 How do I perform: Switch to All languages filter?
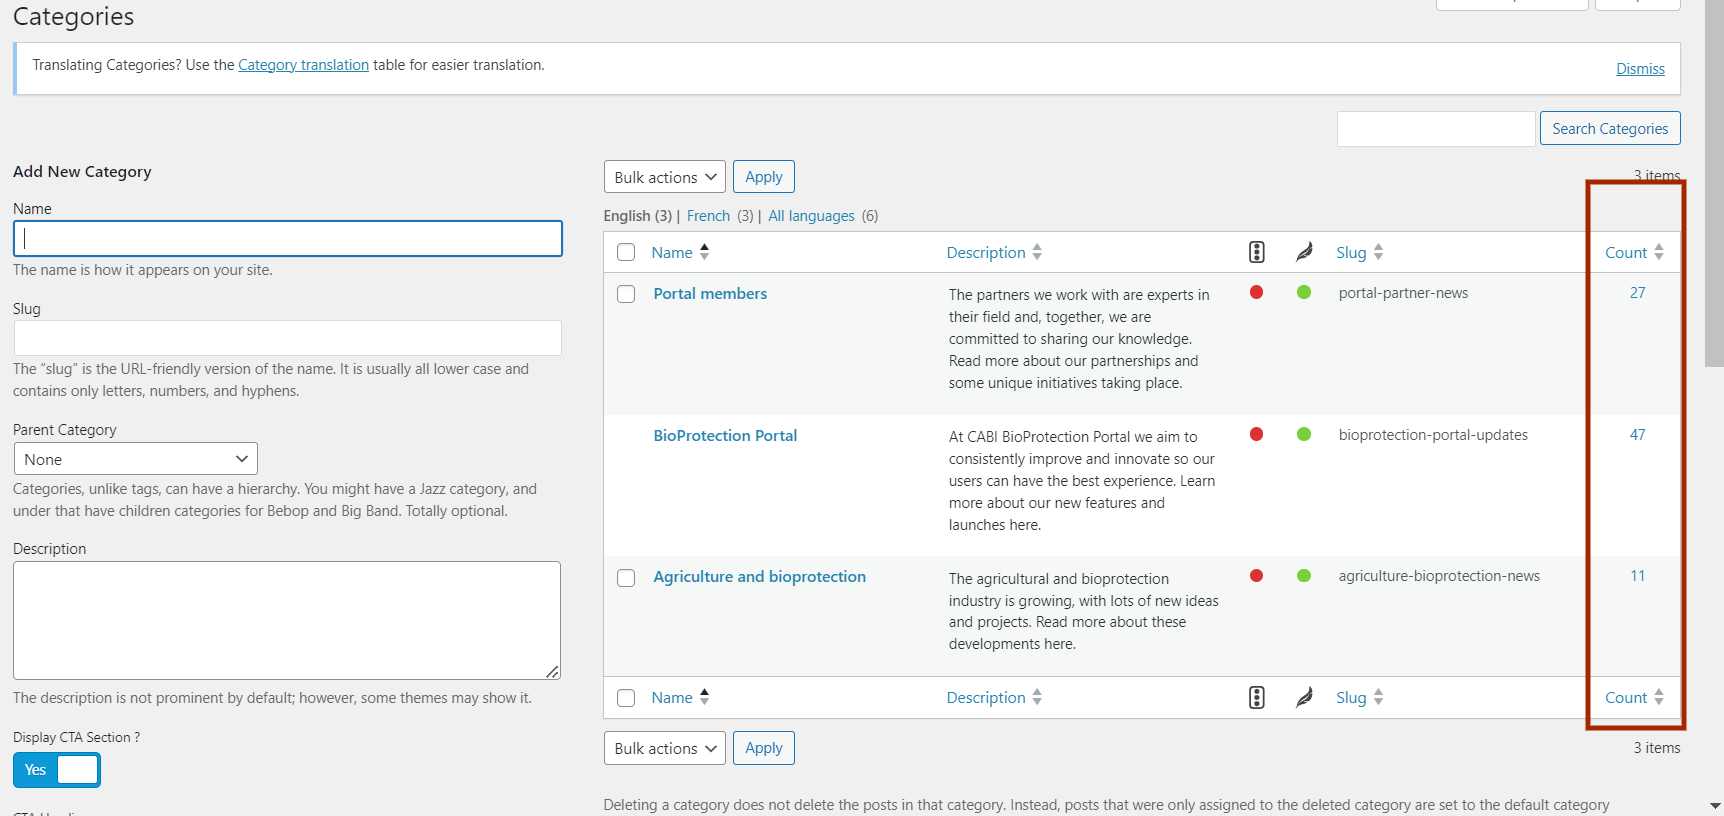click(811, 216)
